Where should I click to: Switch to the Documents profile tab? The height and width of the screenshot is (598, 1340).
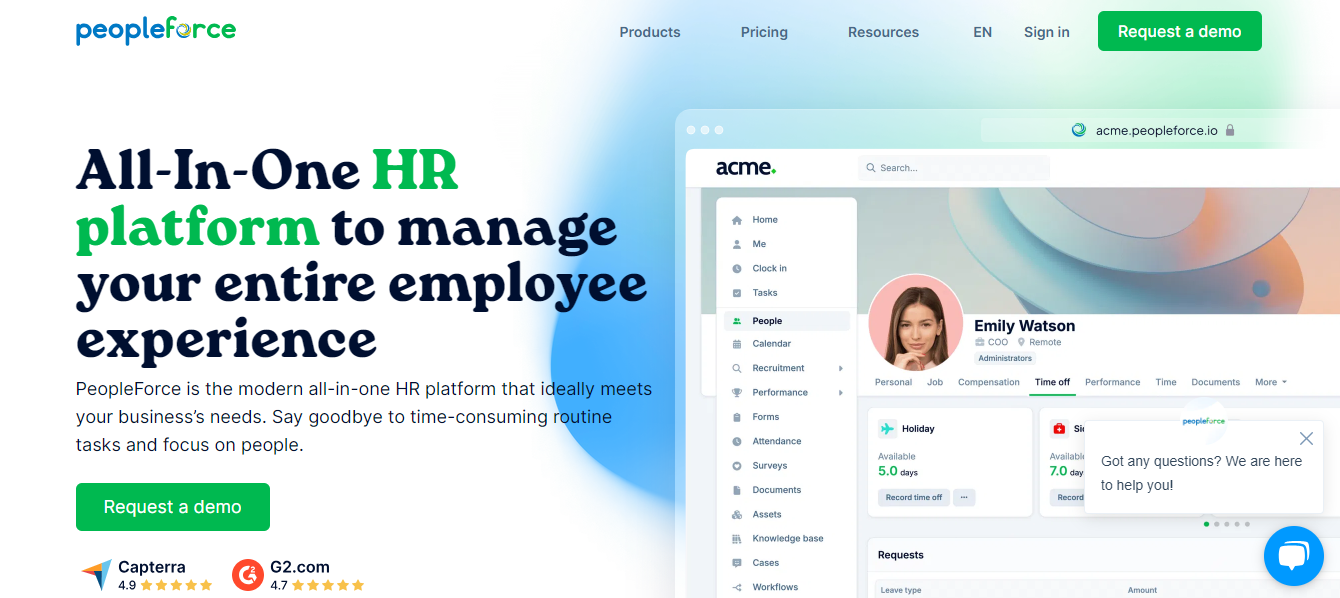pyautogui.click(x=1216, y=382)
